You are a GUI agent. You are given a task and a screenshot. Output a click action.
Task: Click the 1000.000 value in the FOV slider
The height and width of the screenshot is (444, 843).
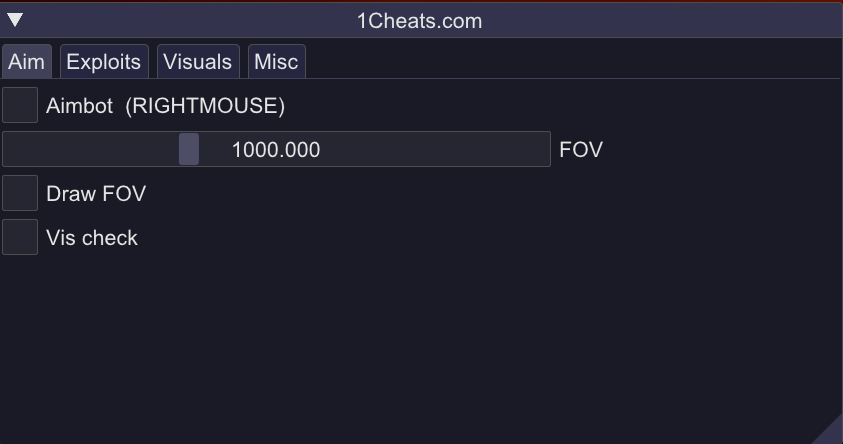tap(276, 150)
